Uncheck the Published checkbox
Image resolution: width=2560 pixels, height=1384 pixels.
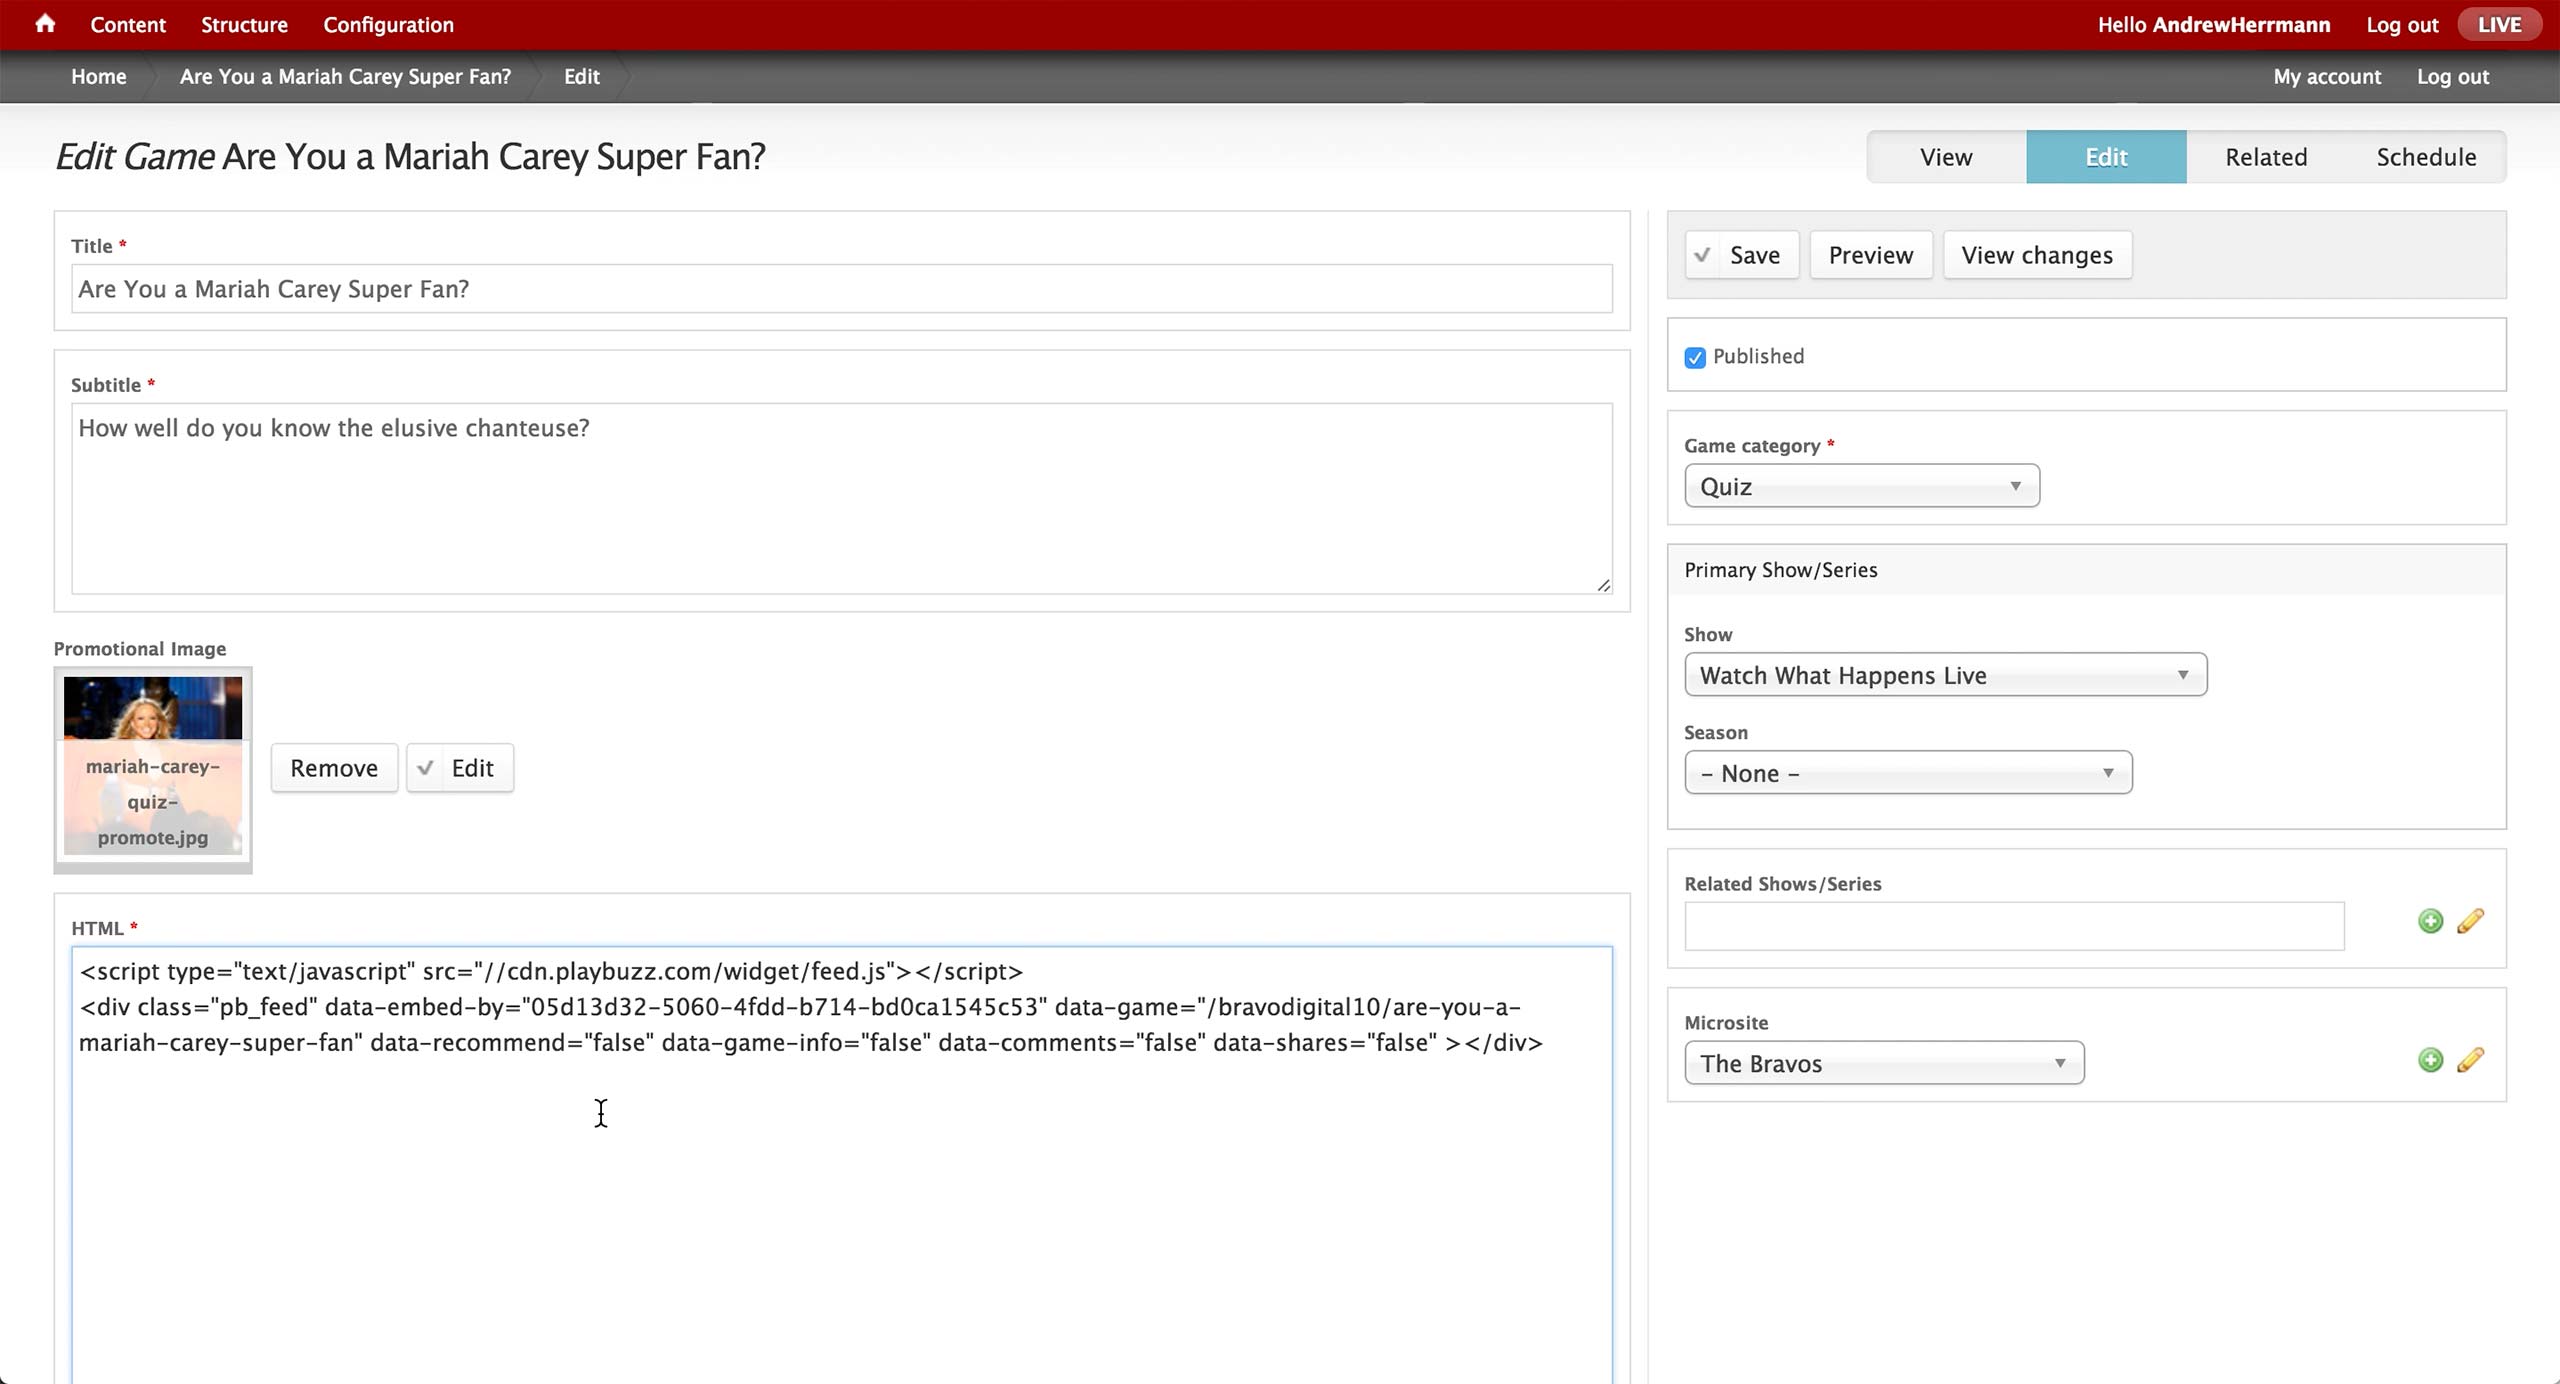[x=1695, y=358]
